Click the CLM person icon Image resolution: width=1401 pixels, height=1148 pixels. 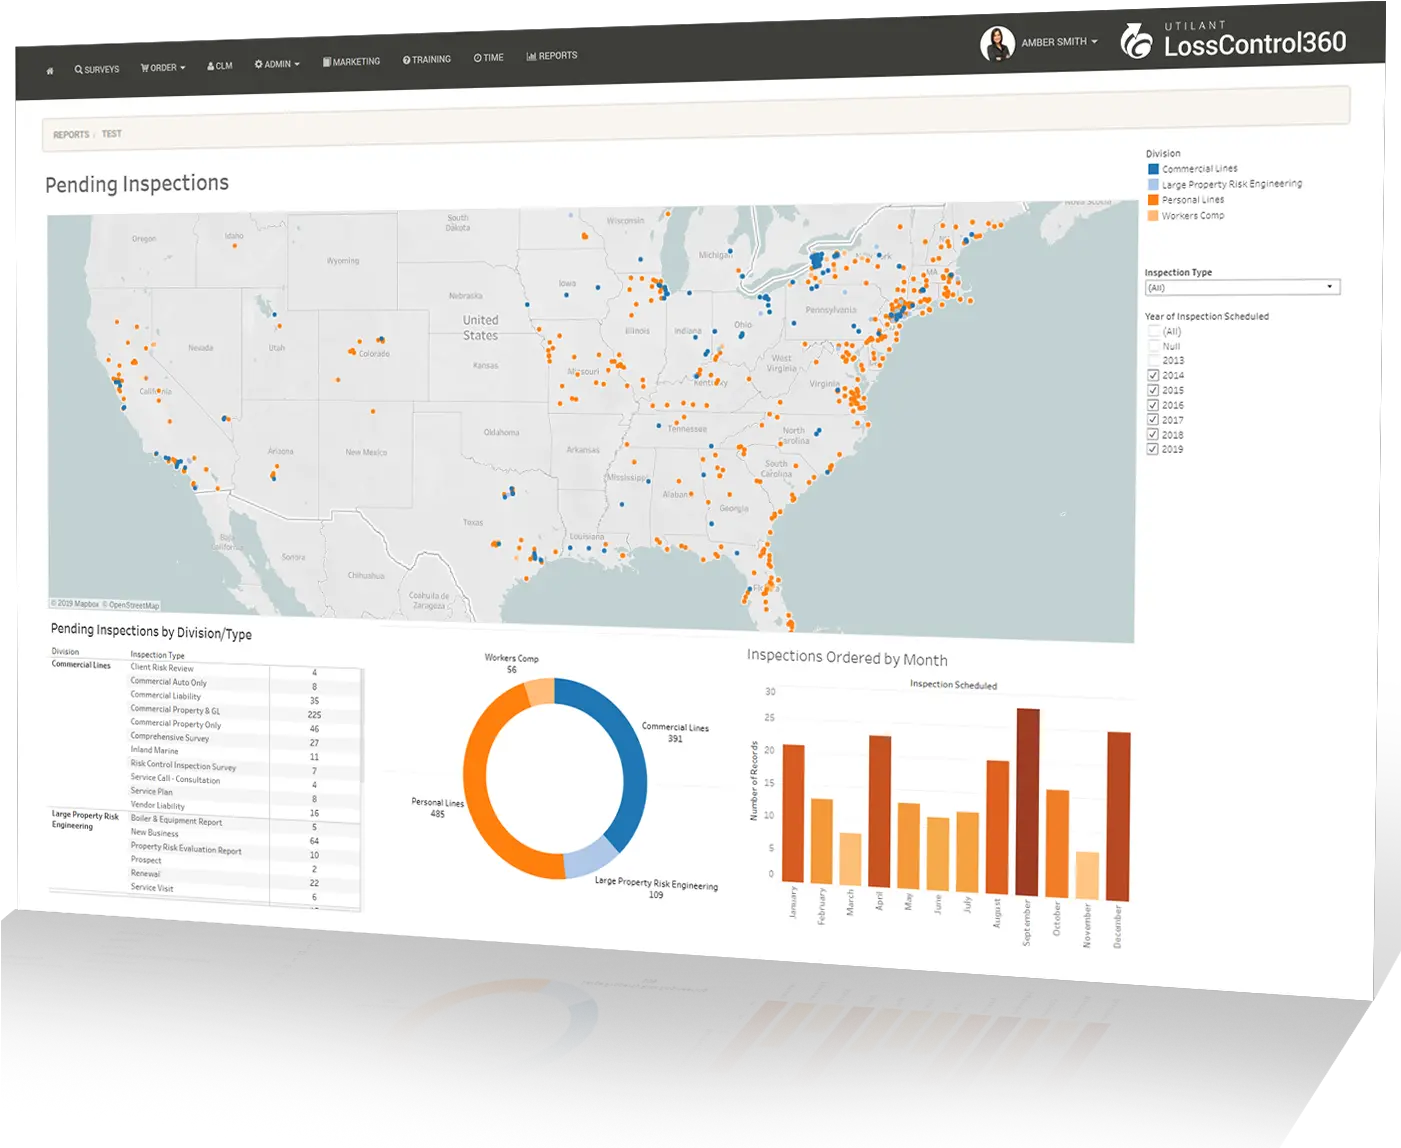(211, 66)
